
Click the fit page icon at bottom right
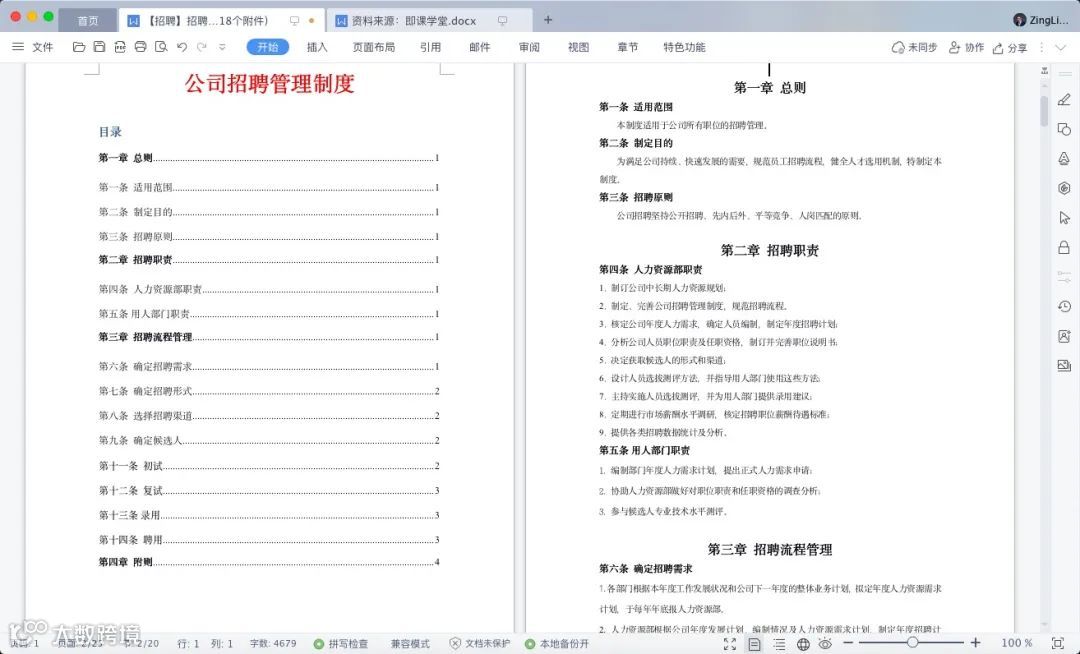coord(1058,643)
